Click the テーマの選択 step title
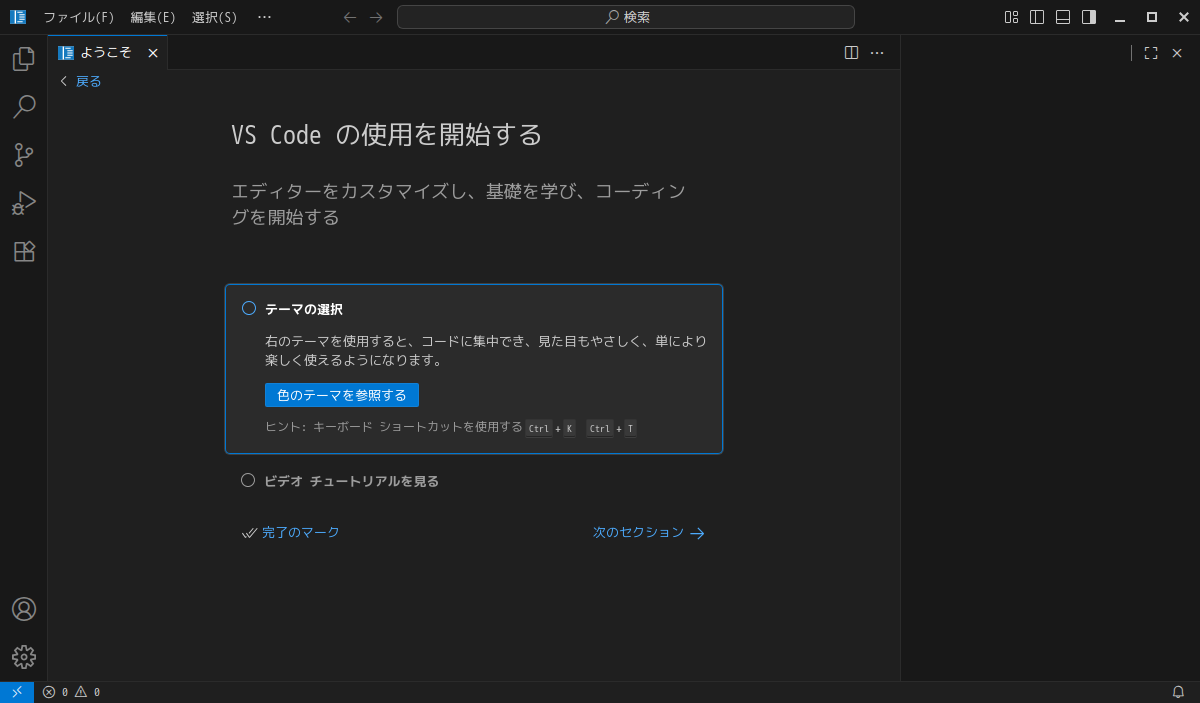The image size is (1200, 703). coord(304,309)
